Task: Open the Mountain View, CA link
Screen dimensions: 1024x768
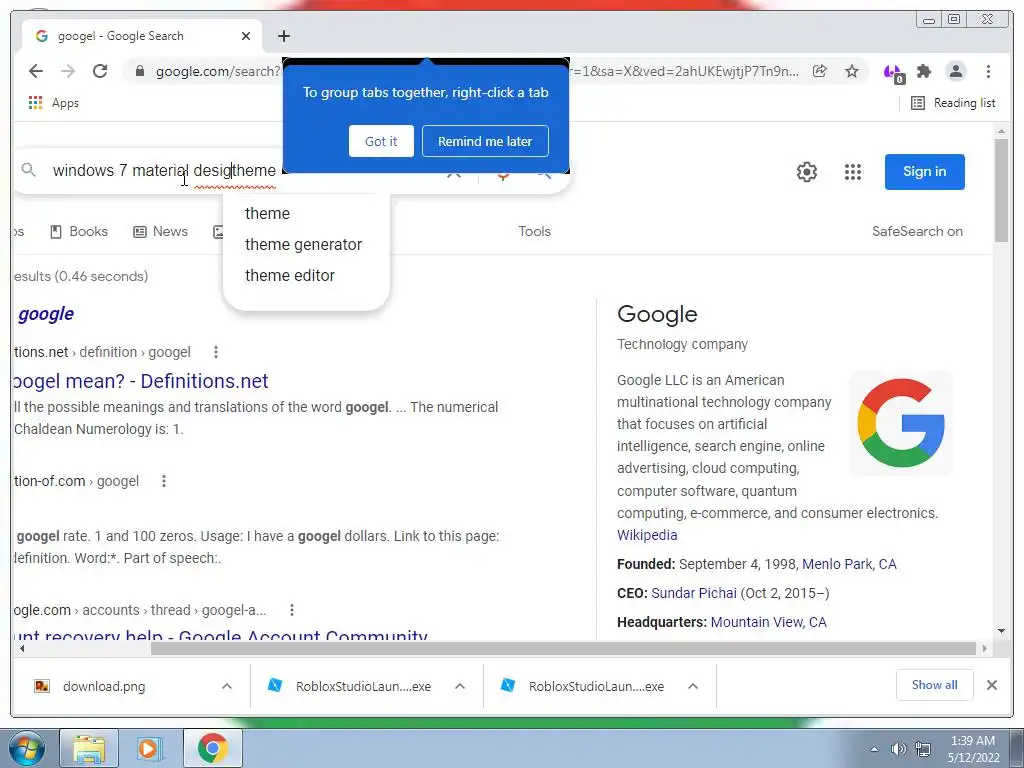Action: coord(768,622)
